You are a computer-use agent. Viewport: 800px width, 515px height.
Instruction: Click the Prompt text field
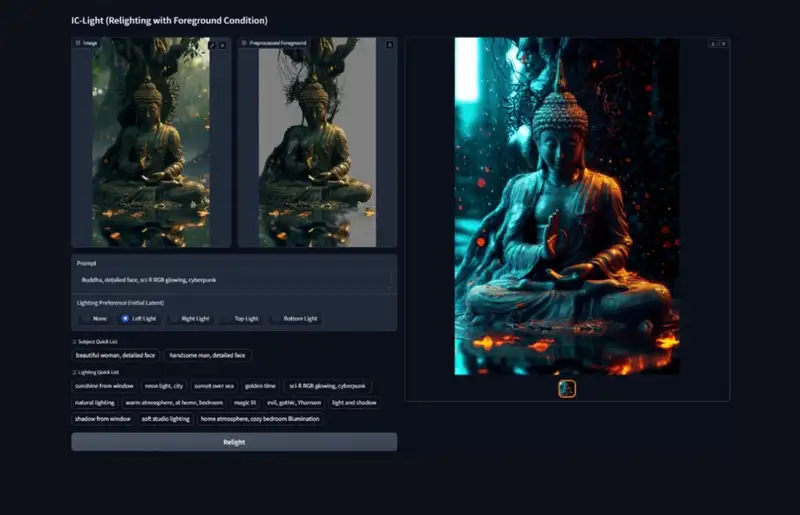click(234, 280)
